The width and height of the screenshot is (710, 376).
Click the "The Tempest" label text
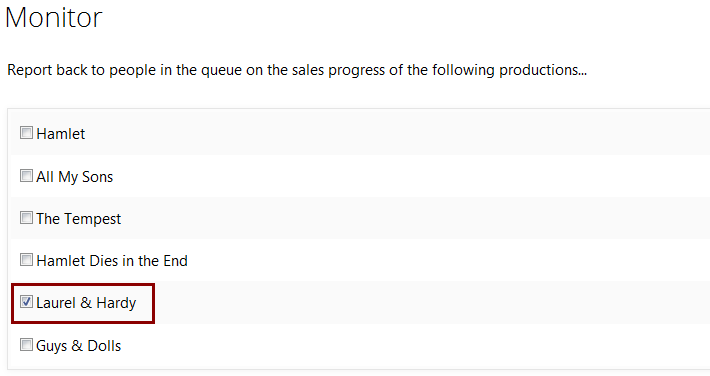pos(79,219)
